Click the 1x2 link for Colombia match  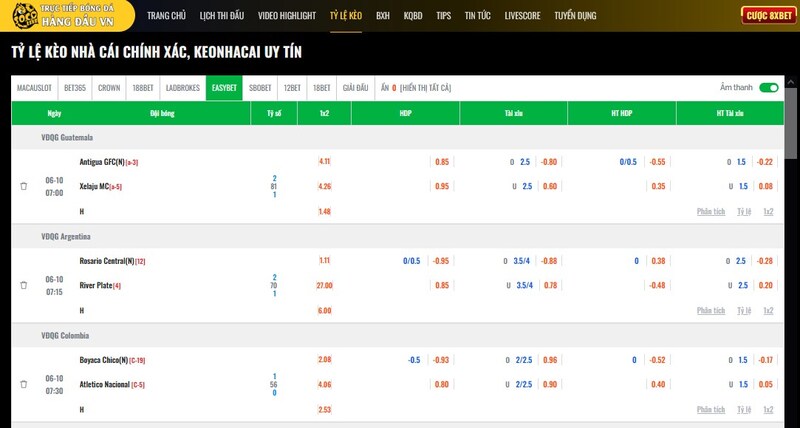(768, 409)
